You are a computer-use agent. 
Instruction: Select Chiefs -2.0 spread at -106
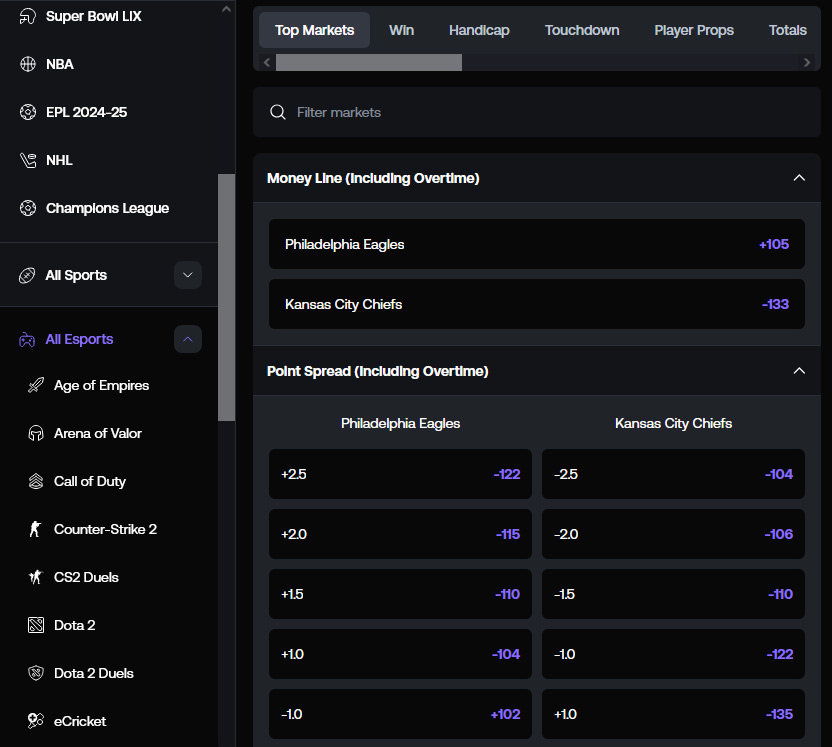pos(673,534)
